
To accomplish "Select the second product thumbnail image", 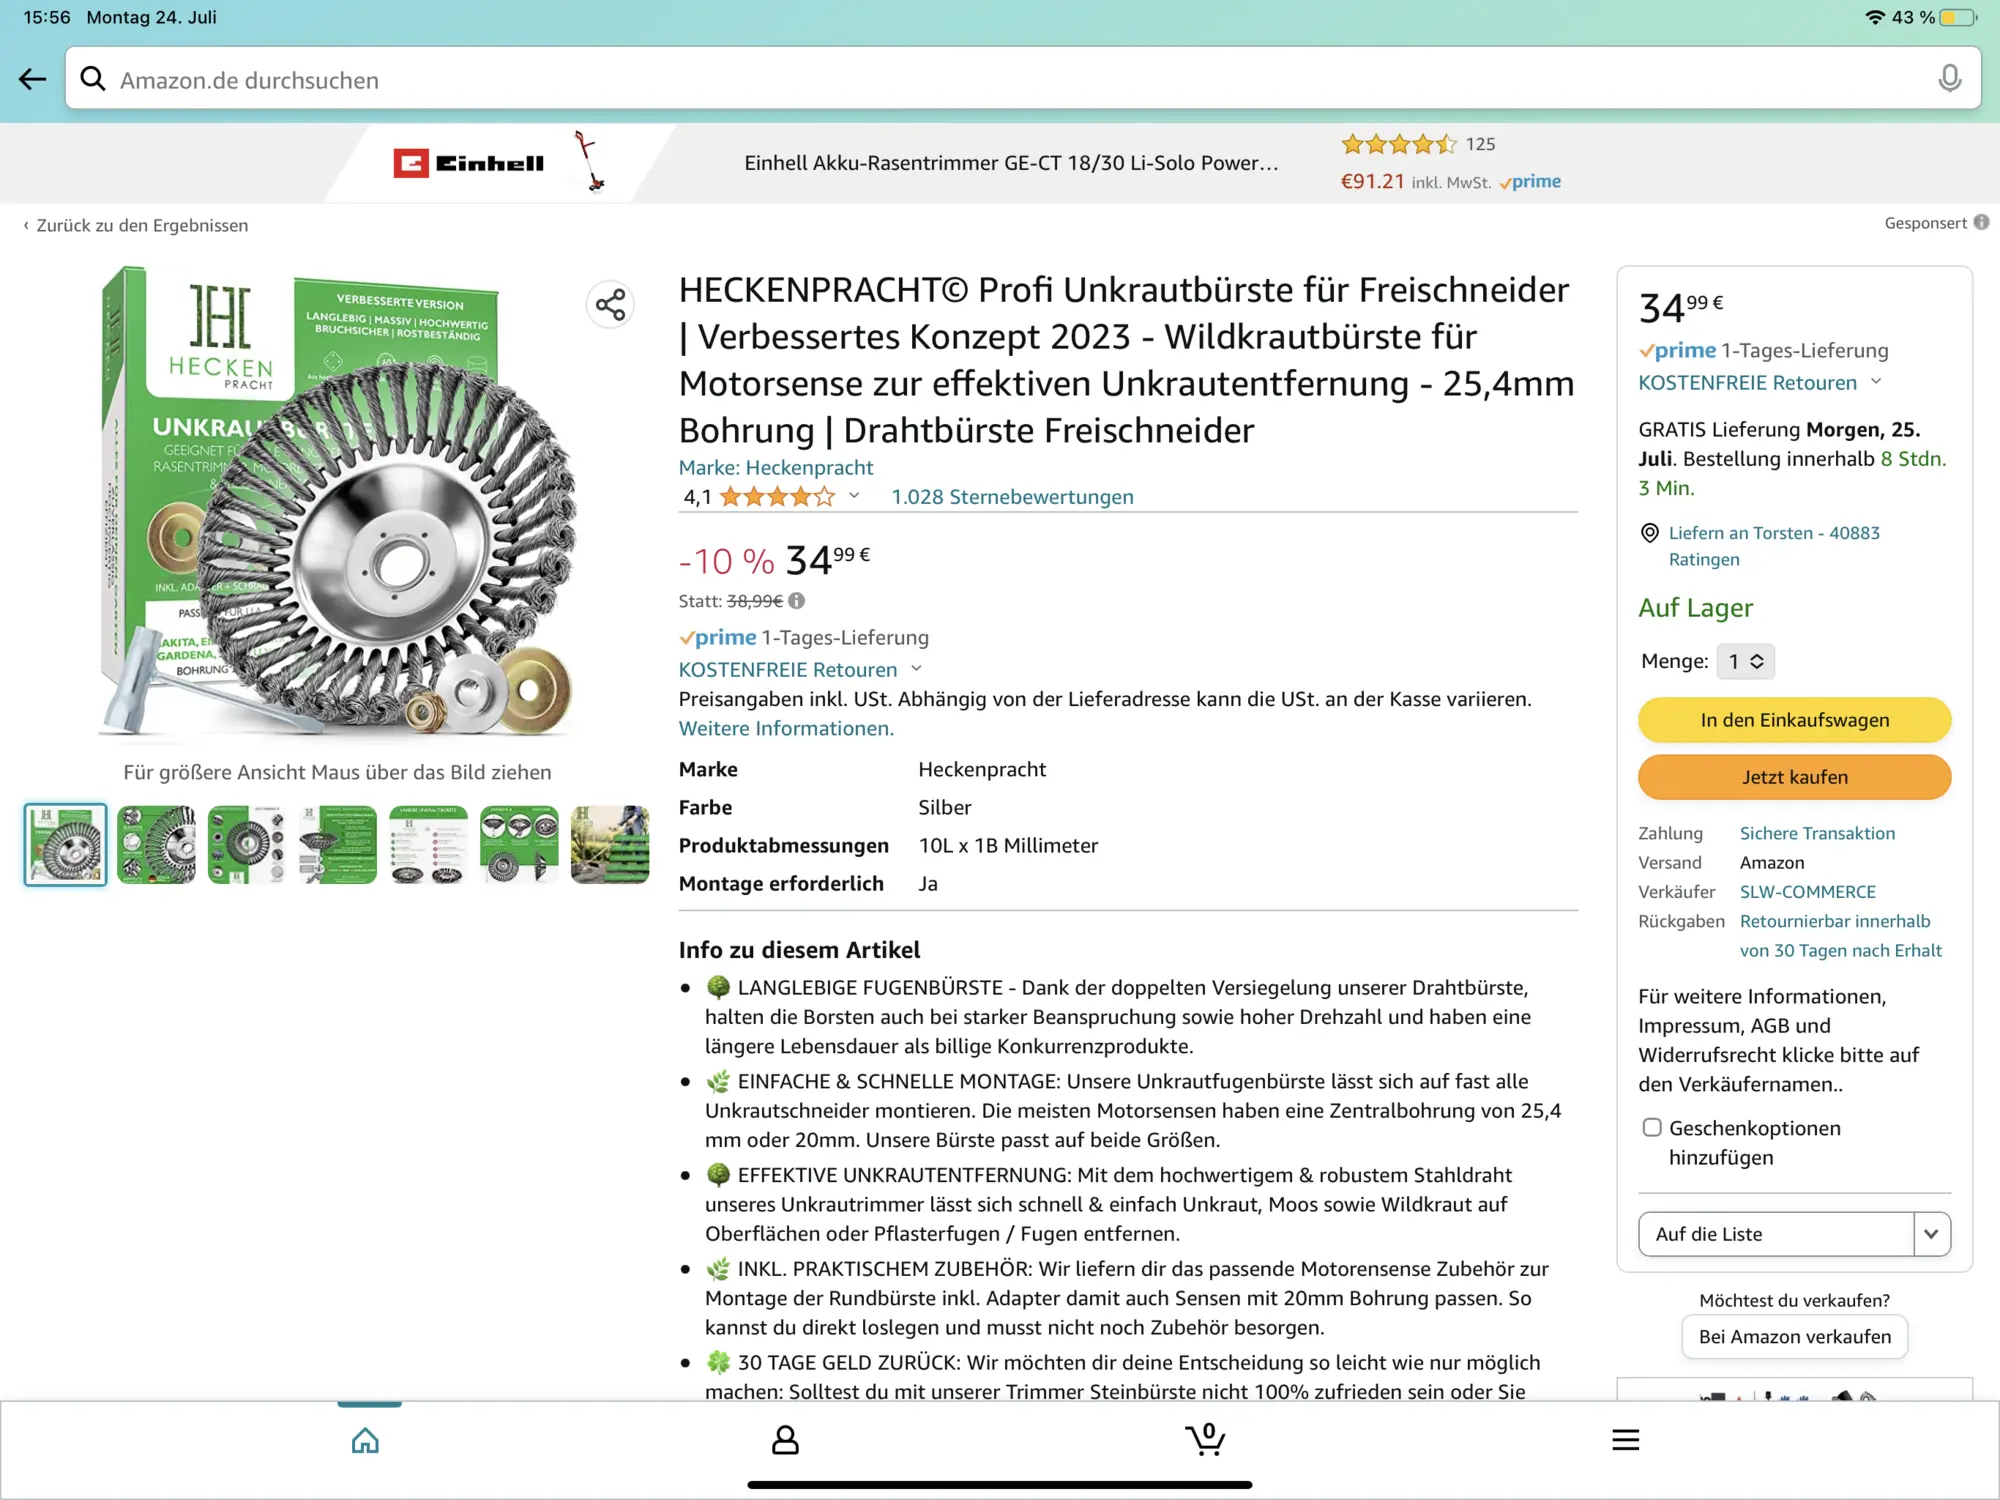I will tap(157, 845).
